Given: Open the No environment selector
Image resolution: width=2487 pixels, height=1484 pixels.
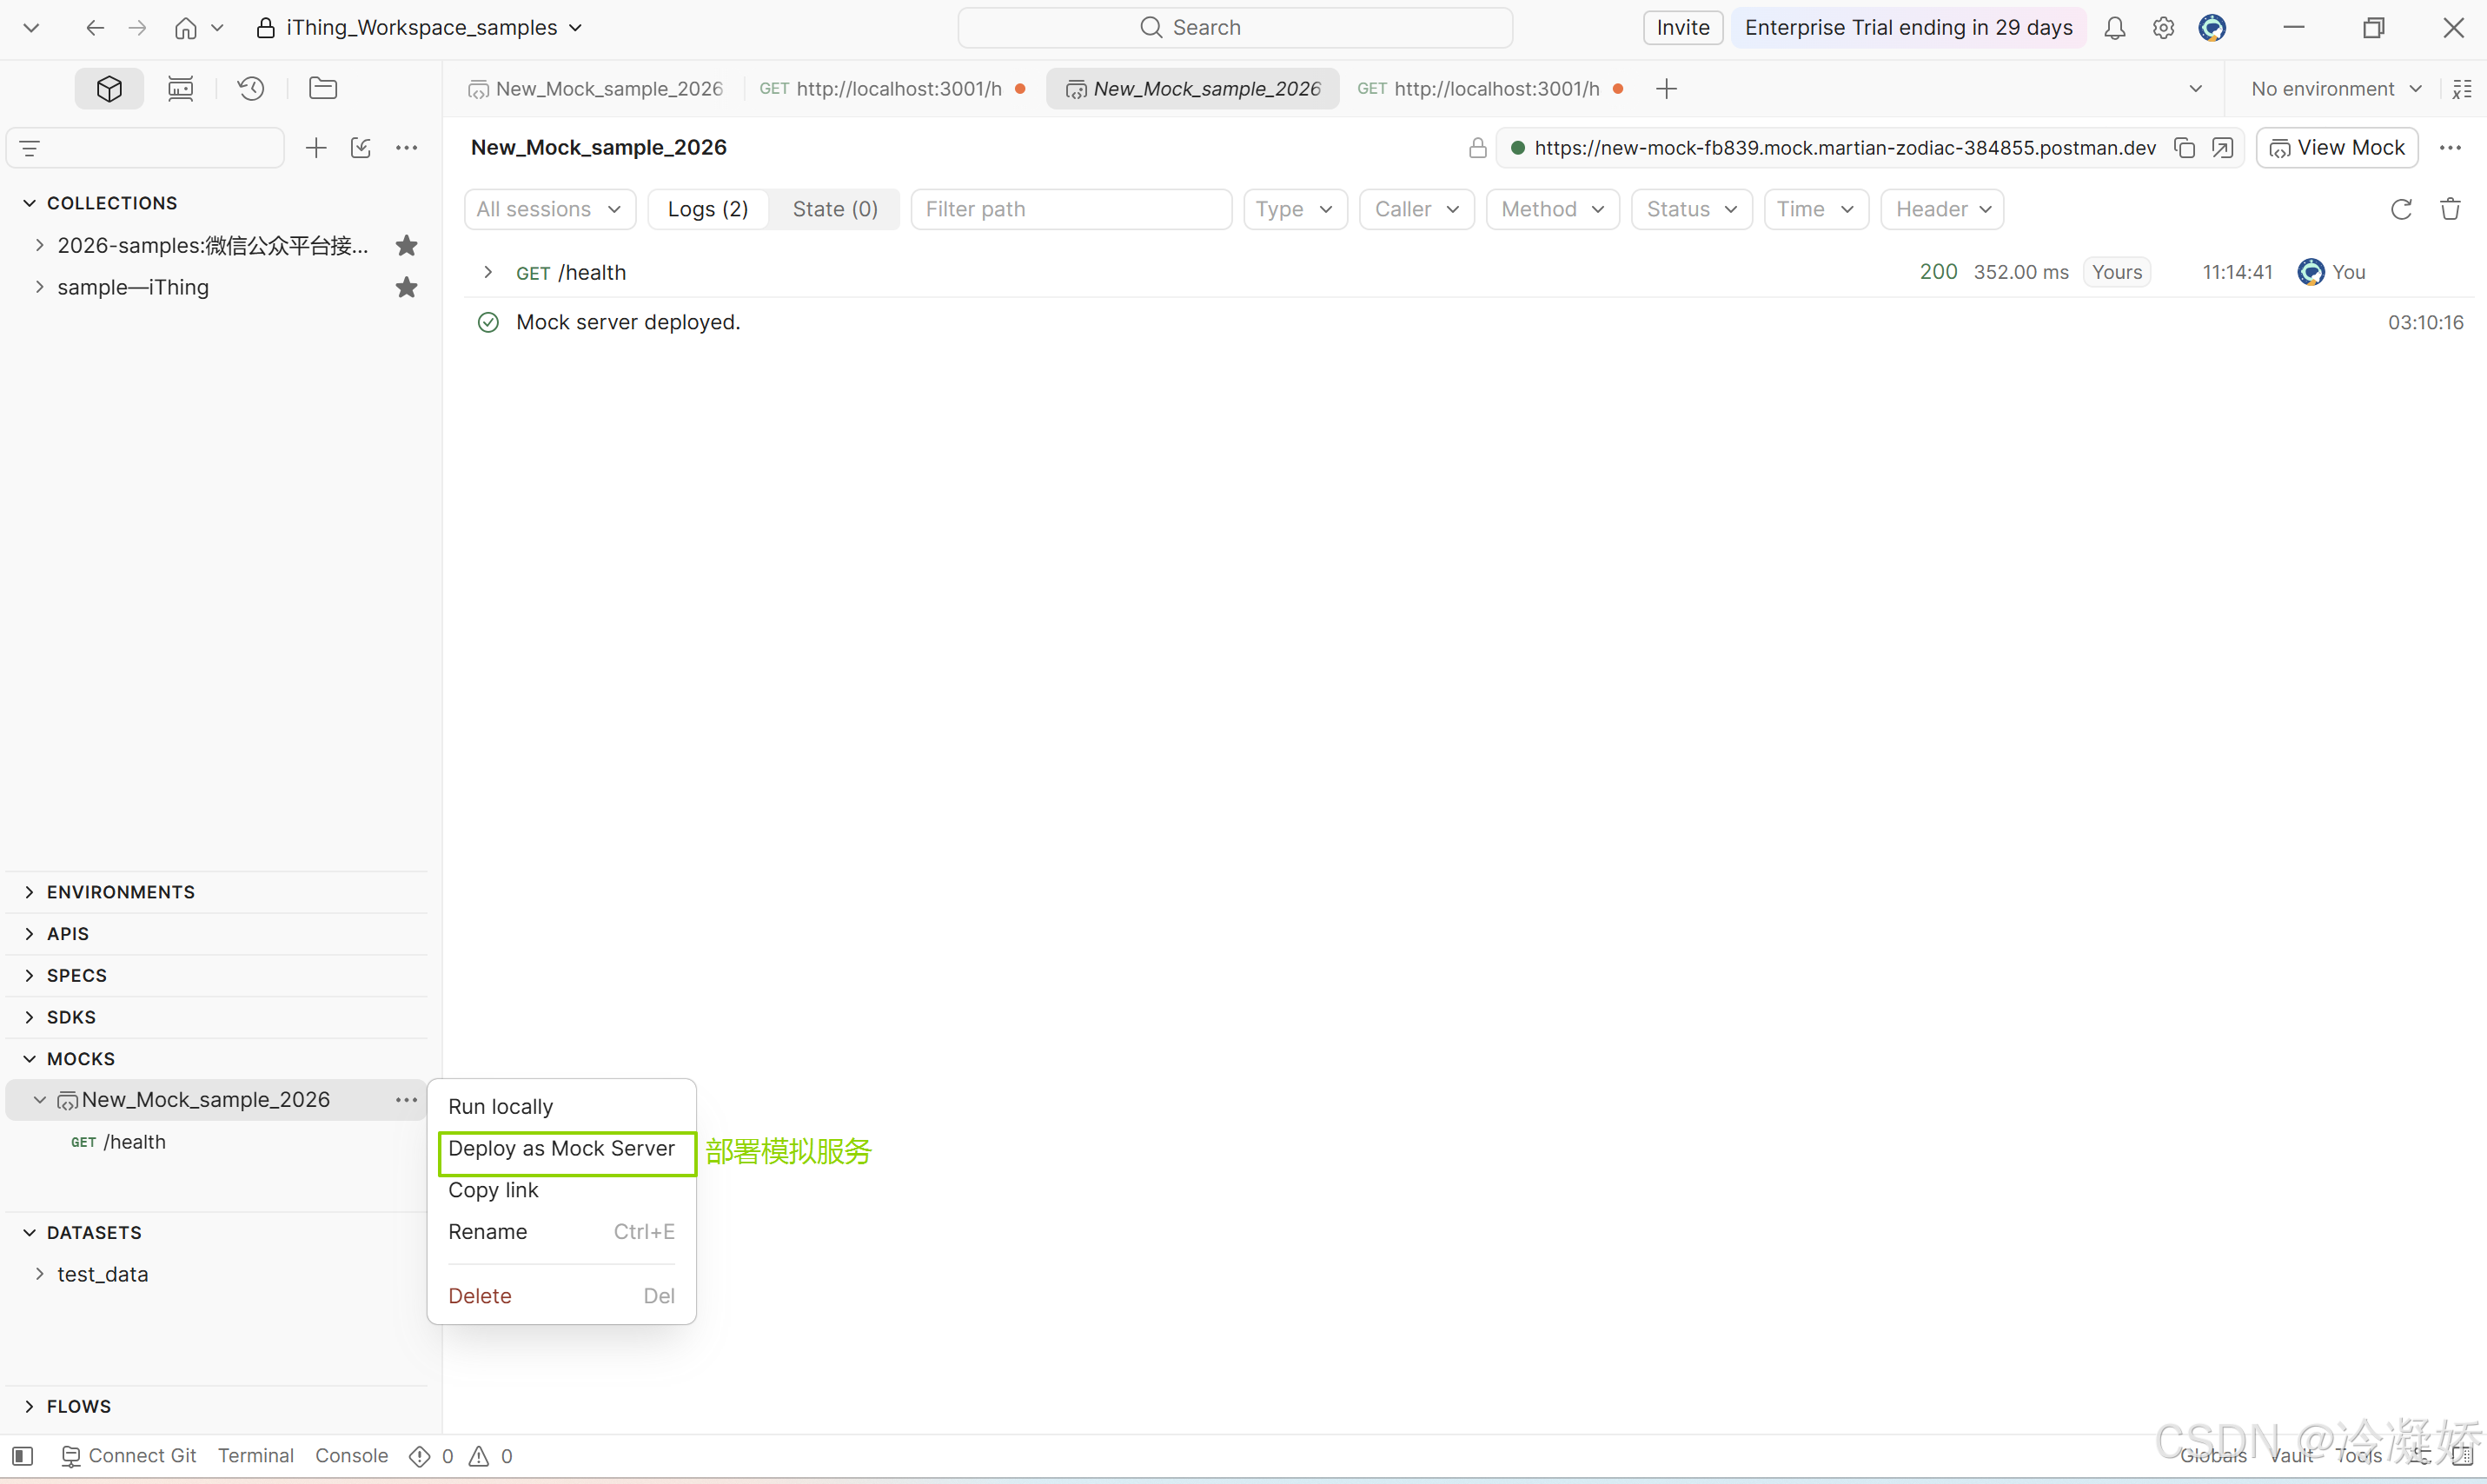Looking at the screenshot, I should 2335,89.
